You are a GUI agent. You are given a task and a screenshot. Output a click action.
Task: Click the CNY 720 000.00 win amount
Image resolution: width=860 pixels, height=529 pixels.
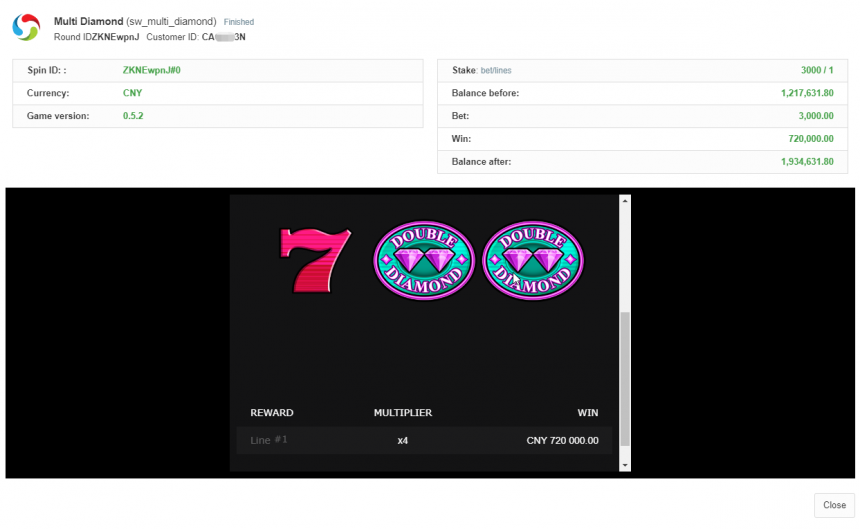tap(562, 440)
